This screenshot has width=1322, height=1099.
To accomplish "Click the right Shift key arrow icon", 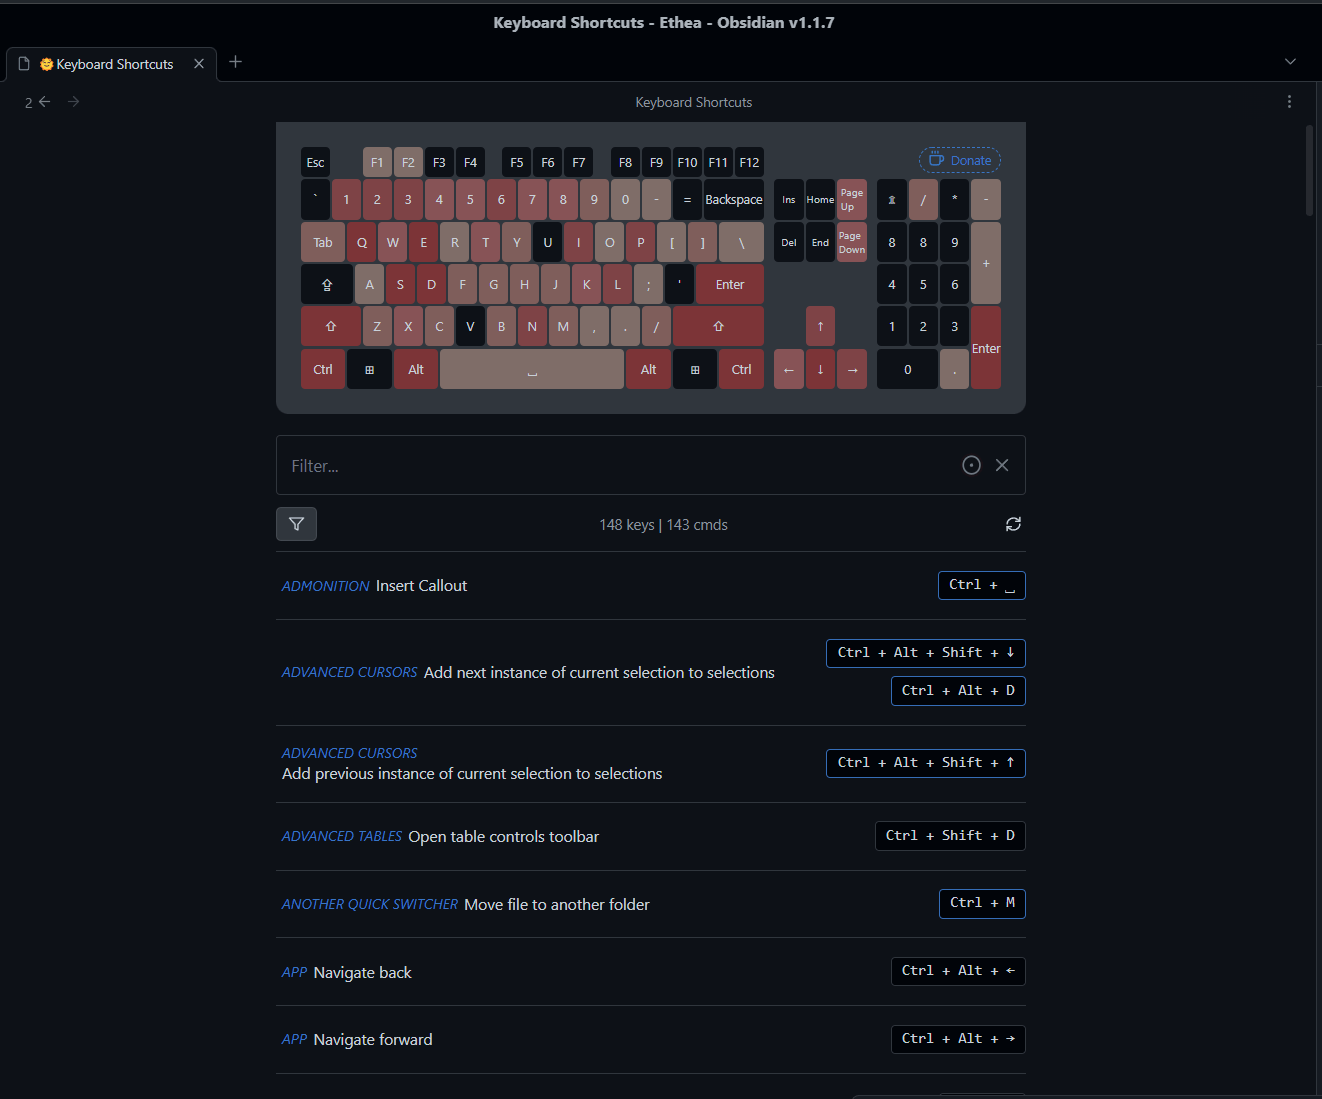I will coord(718,326).
